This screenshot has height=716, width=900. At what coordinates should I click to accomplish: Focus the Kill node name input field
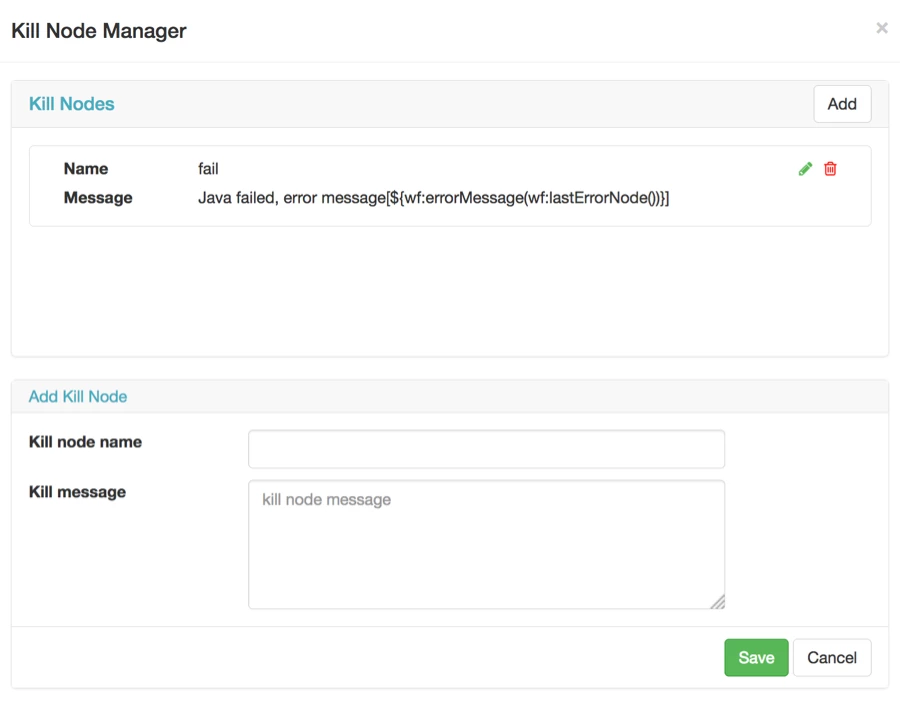pyautogui.click(x=486, y=449)
